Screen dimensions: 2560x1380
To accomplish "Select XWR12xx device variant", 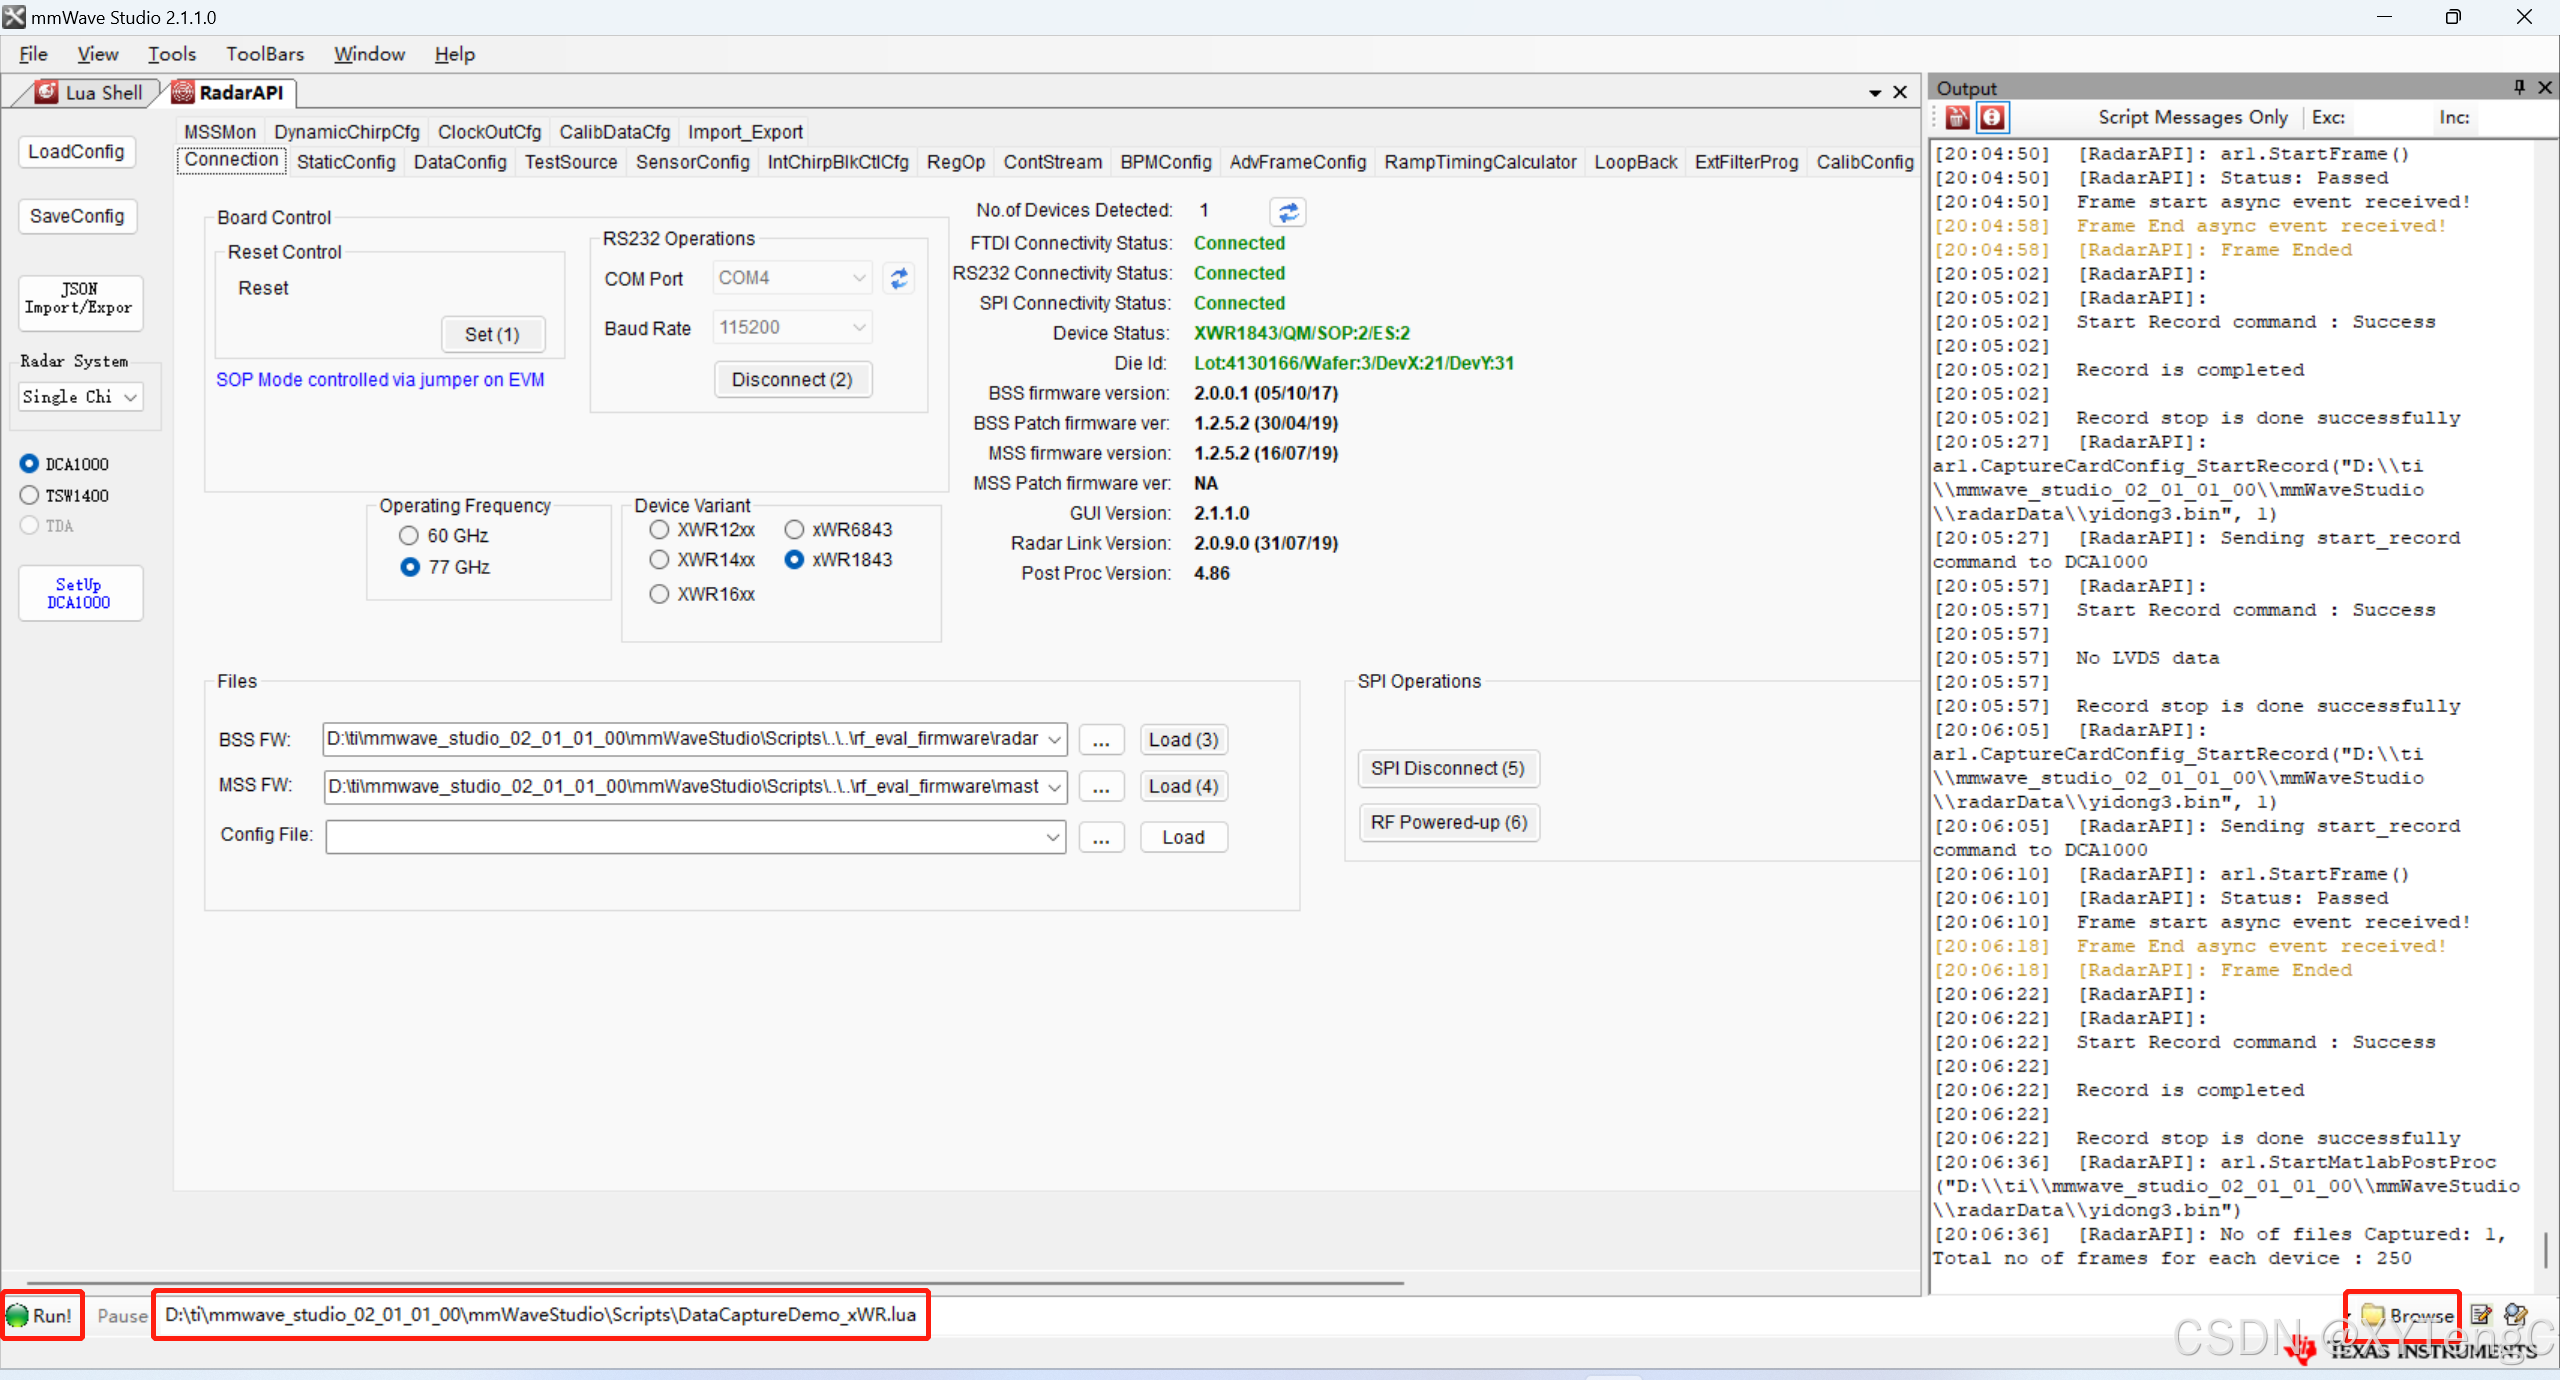I will 659,530.
